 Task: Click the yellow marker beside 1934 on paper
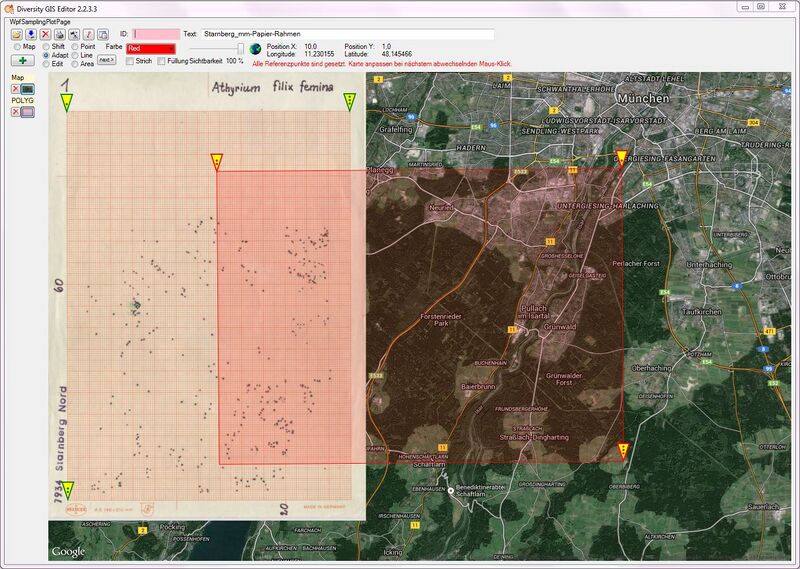pos(67,490)
